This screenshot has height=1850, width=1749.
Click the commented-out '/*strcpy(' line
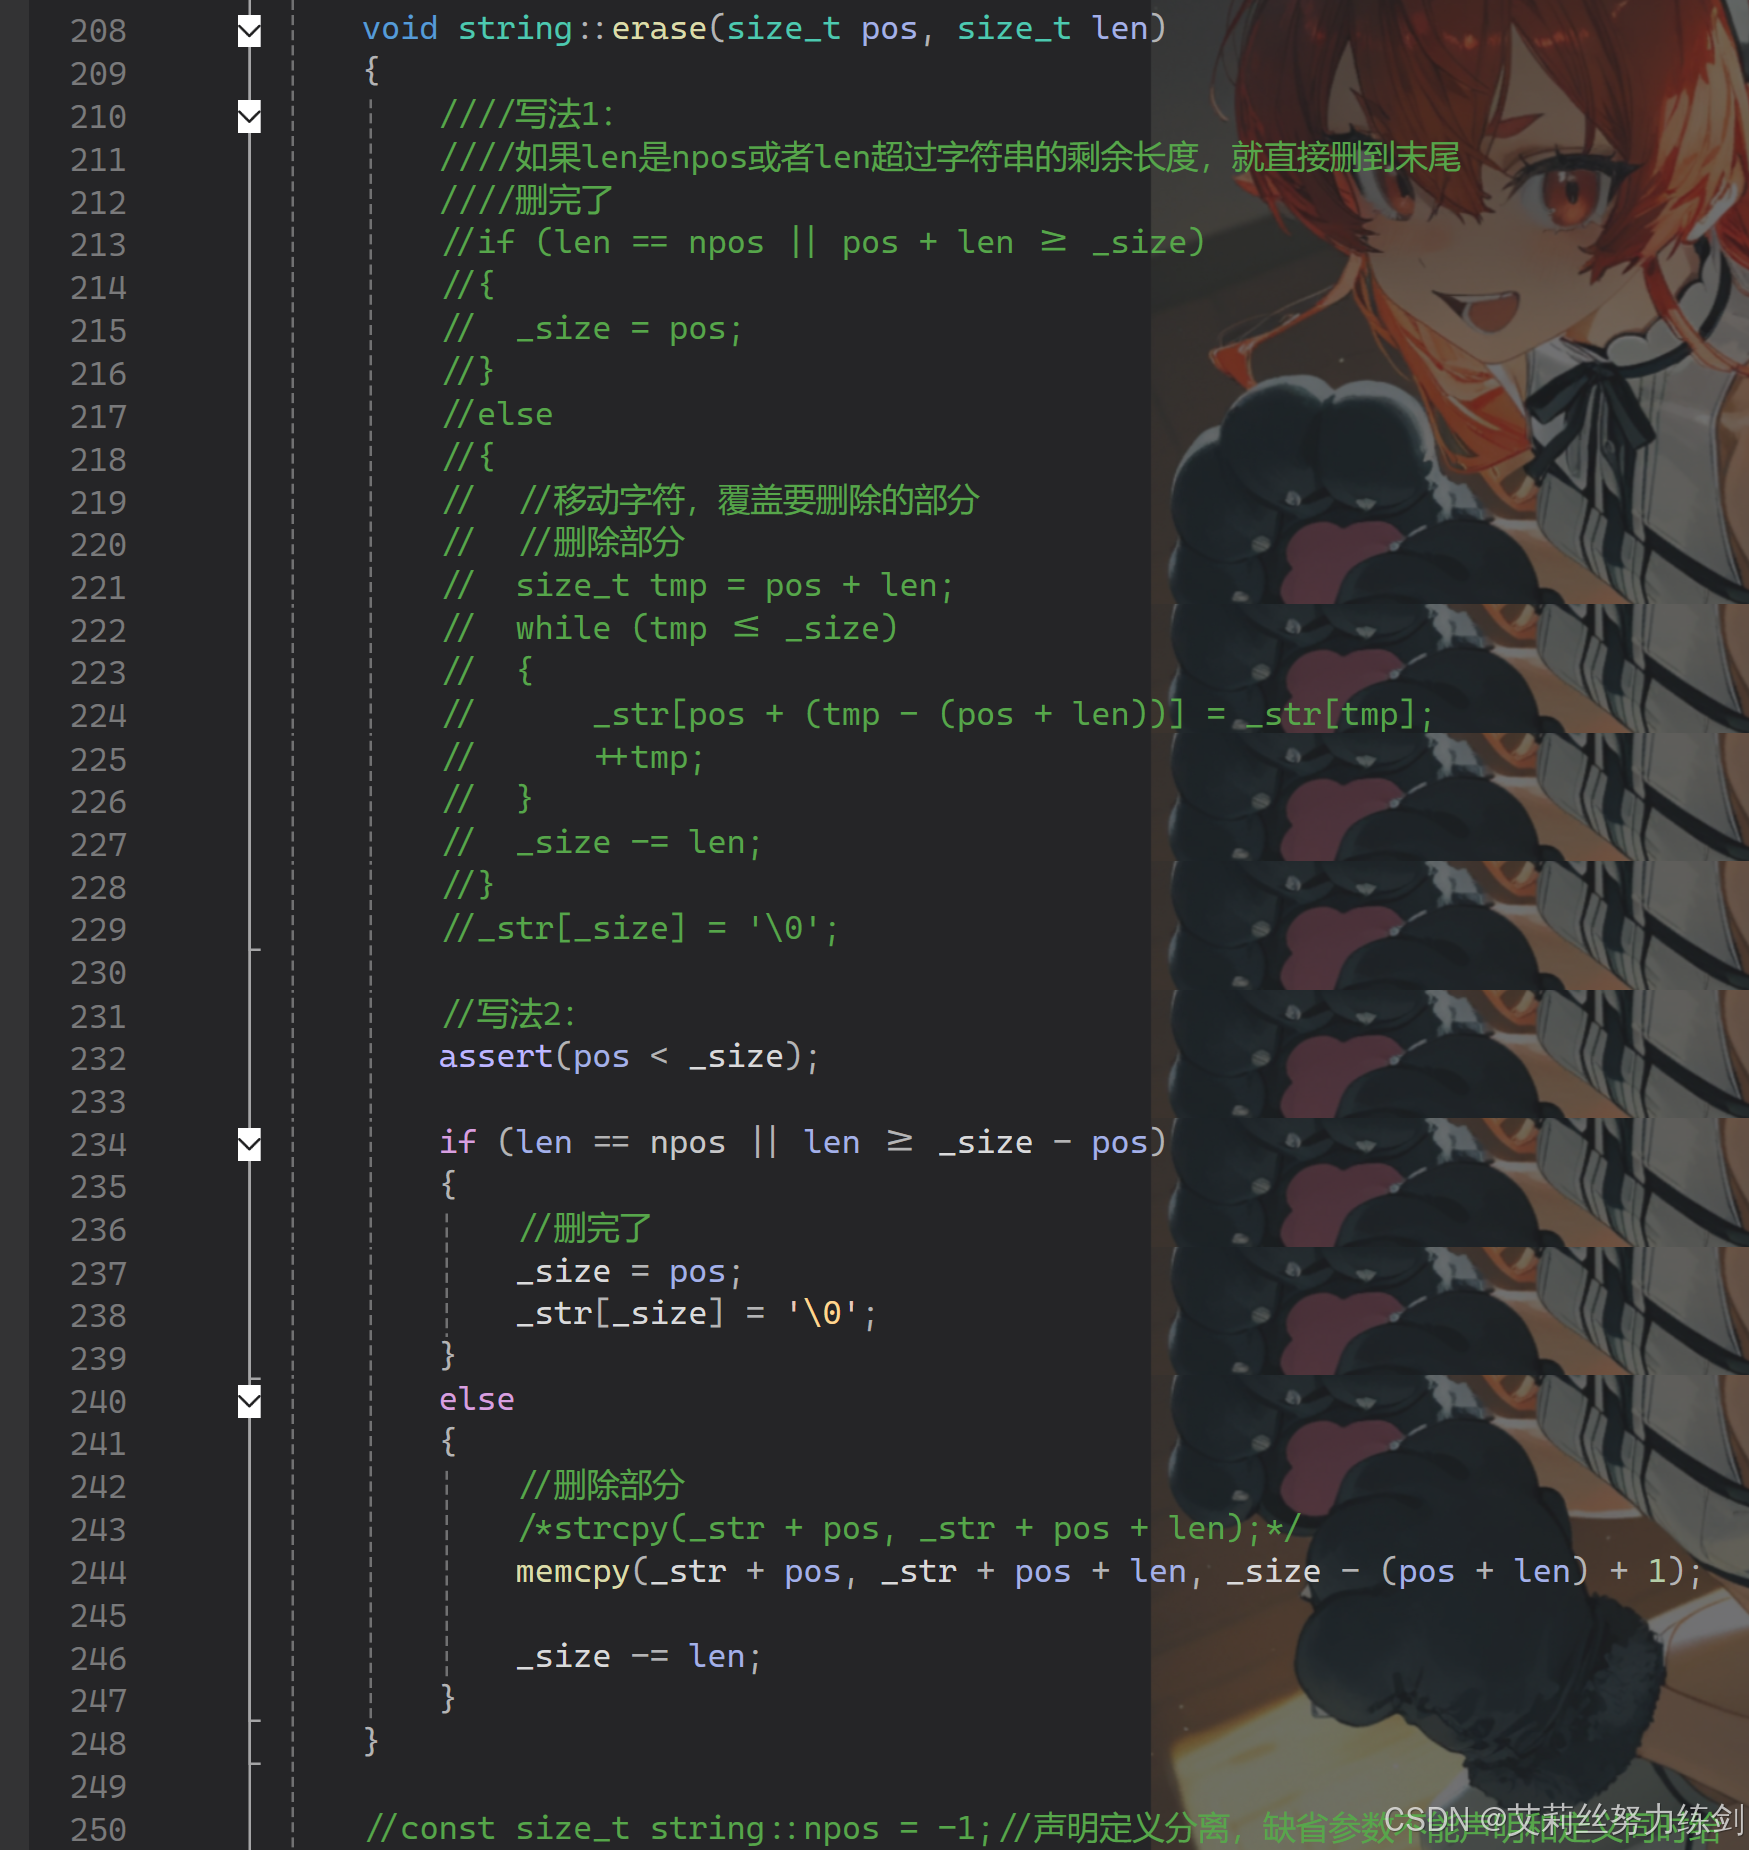pyautogui.click(x=908, y=1529)
